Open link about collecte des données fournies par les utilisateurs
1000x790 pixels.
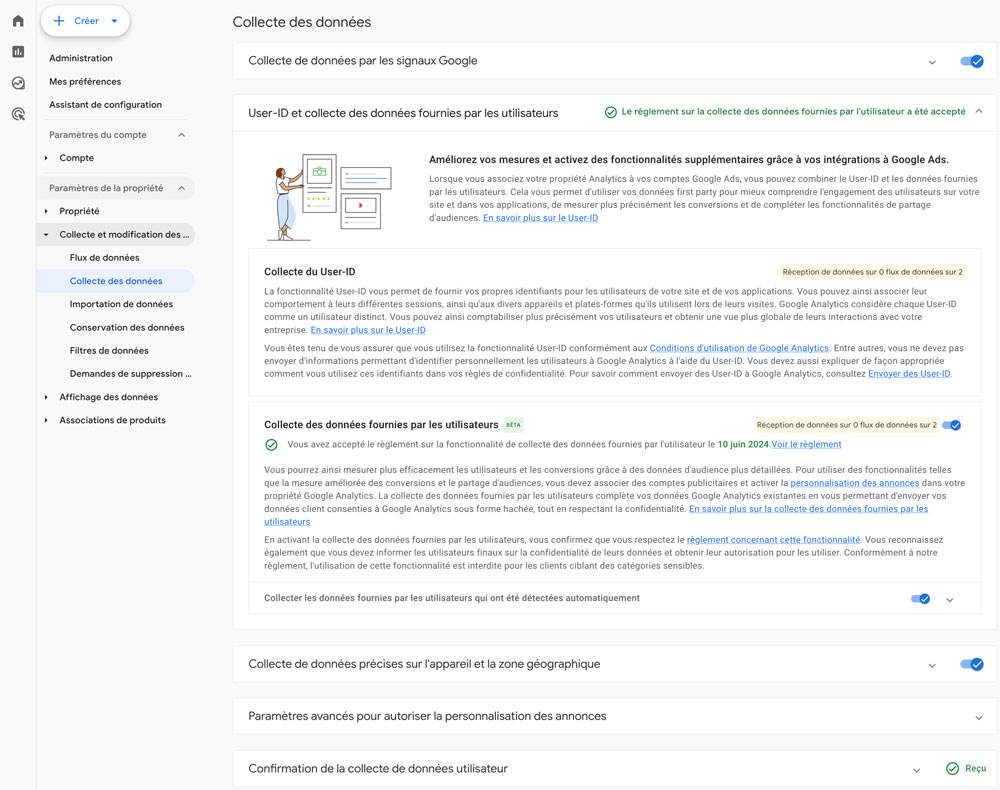pyautogui.click(x=808, y=509)
